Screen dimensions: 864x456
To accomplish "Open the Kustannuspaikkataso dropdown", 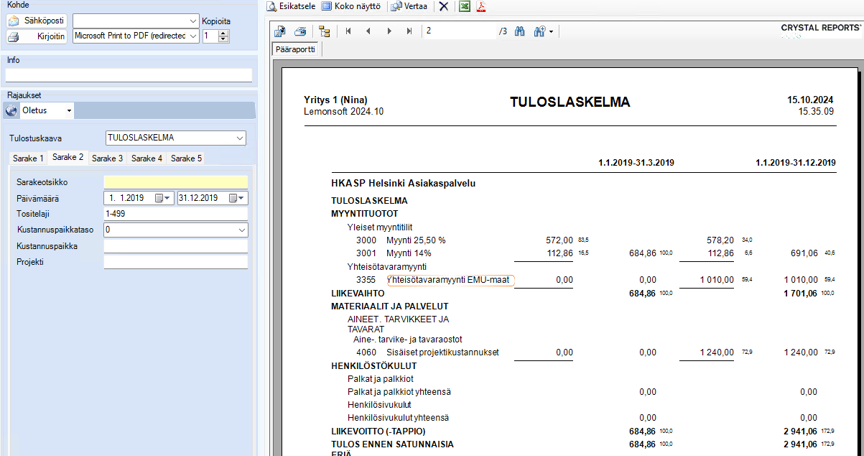I will coord(241,230).
